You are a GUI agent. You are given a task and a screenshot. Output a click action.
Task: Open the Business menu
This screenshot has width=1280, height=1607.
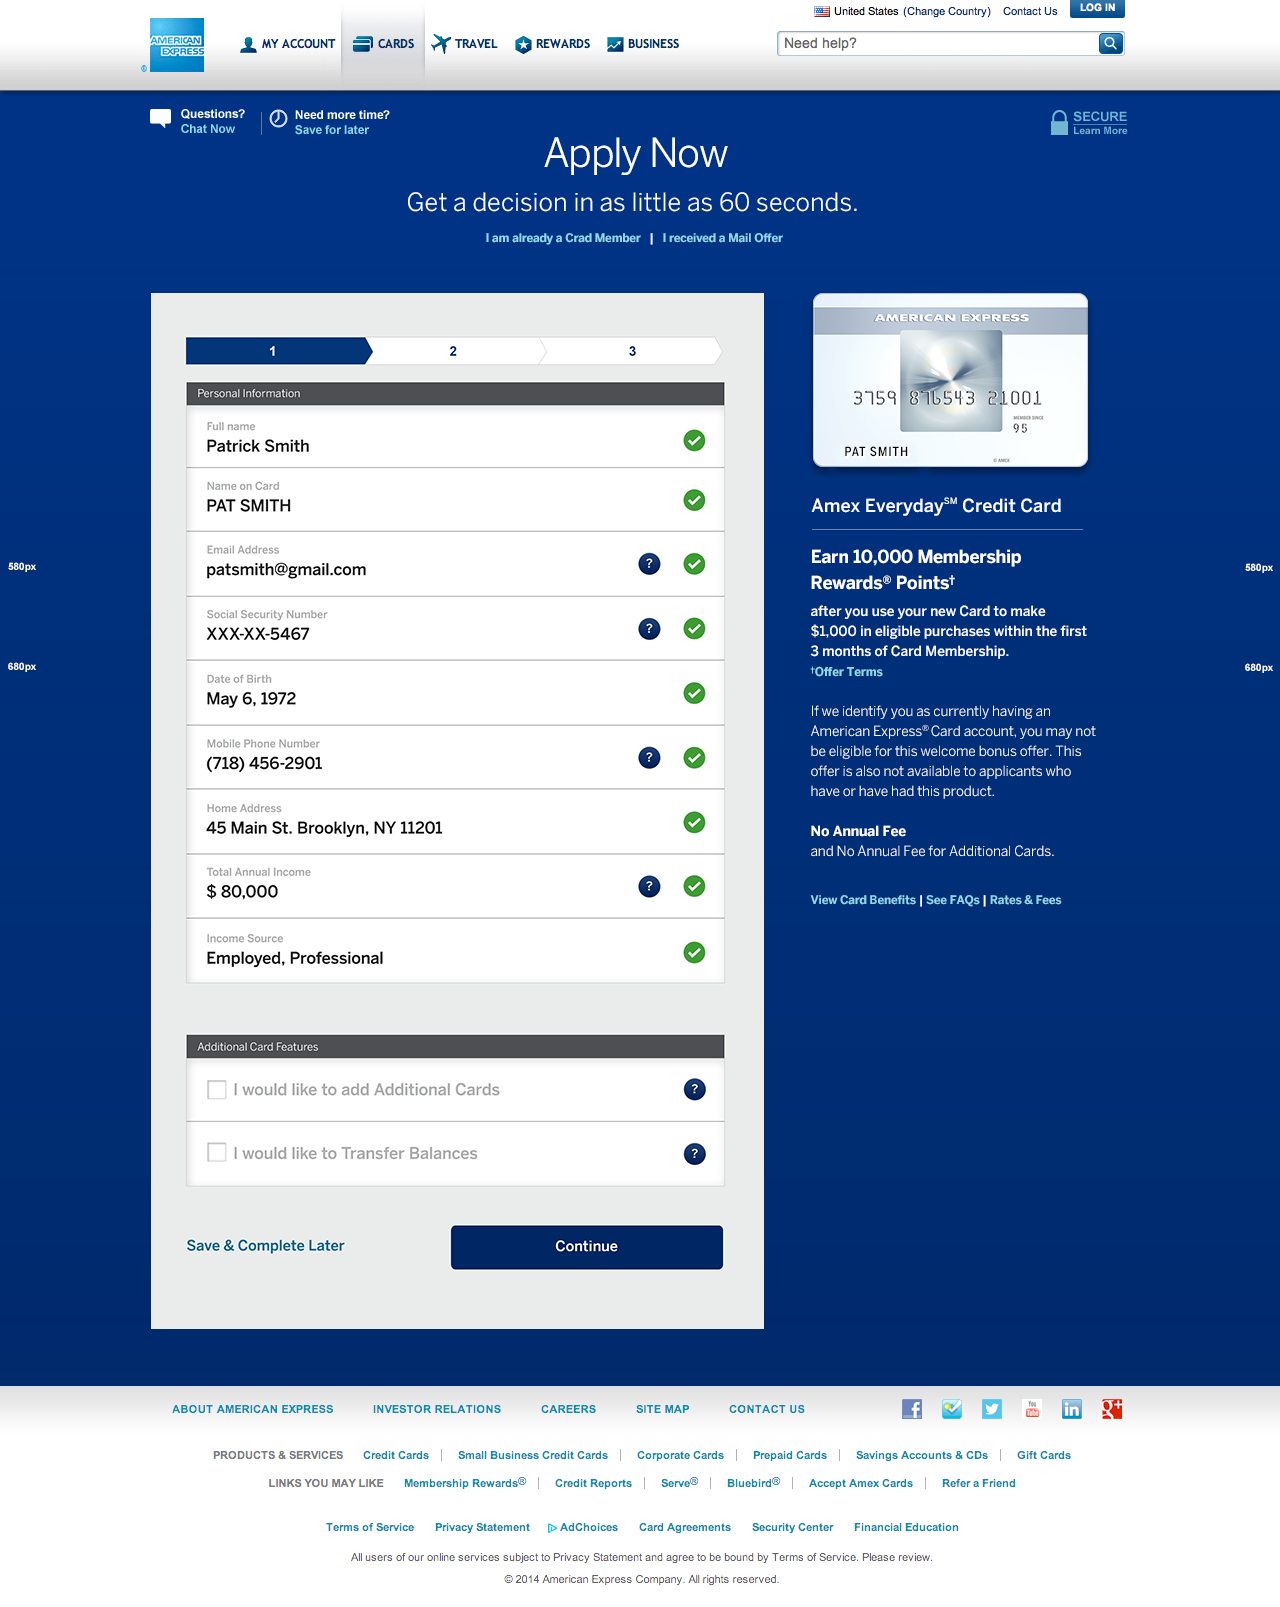pyautogui.click(x=643, y=44)
